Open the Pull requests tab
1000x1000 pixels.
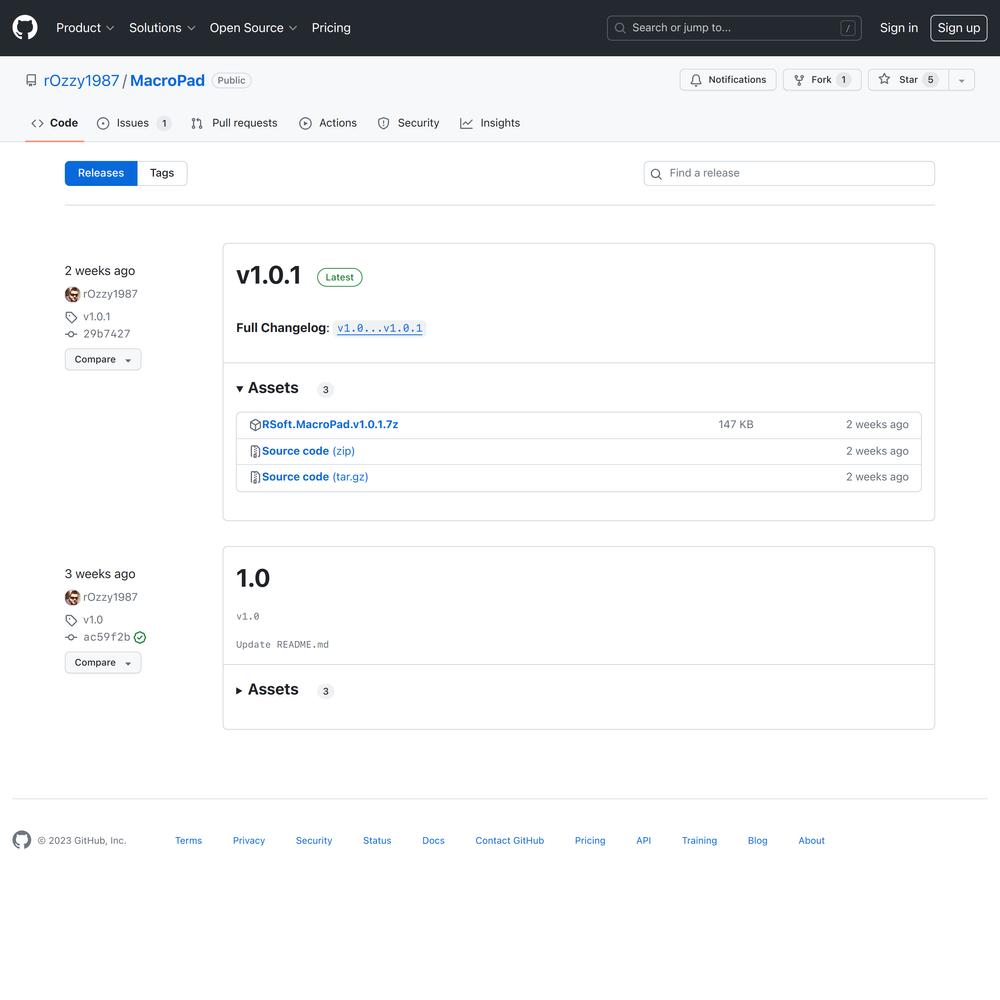coord(234,123)
